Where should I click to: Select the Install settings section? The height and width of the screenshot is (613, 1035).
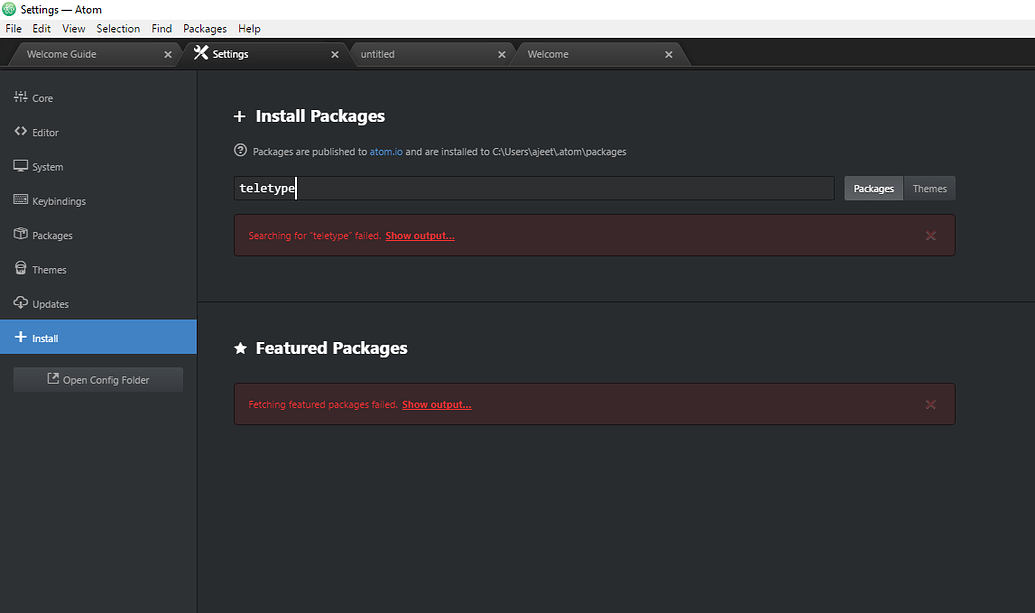[x=45, y=337]
